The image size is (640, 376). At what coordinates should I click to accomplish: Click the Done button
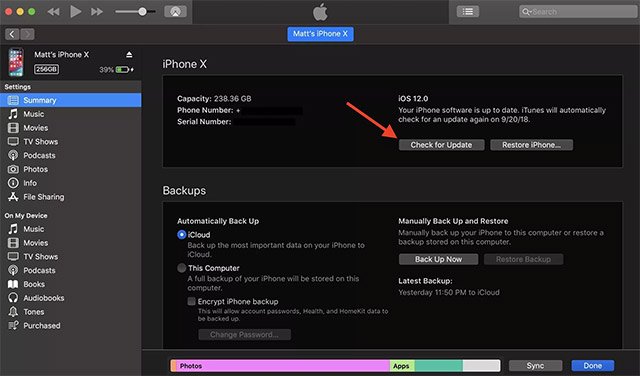tap(593, 366)
